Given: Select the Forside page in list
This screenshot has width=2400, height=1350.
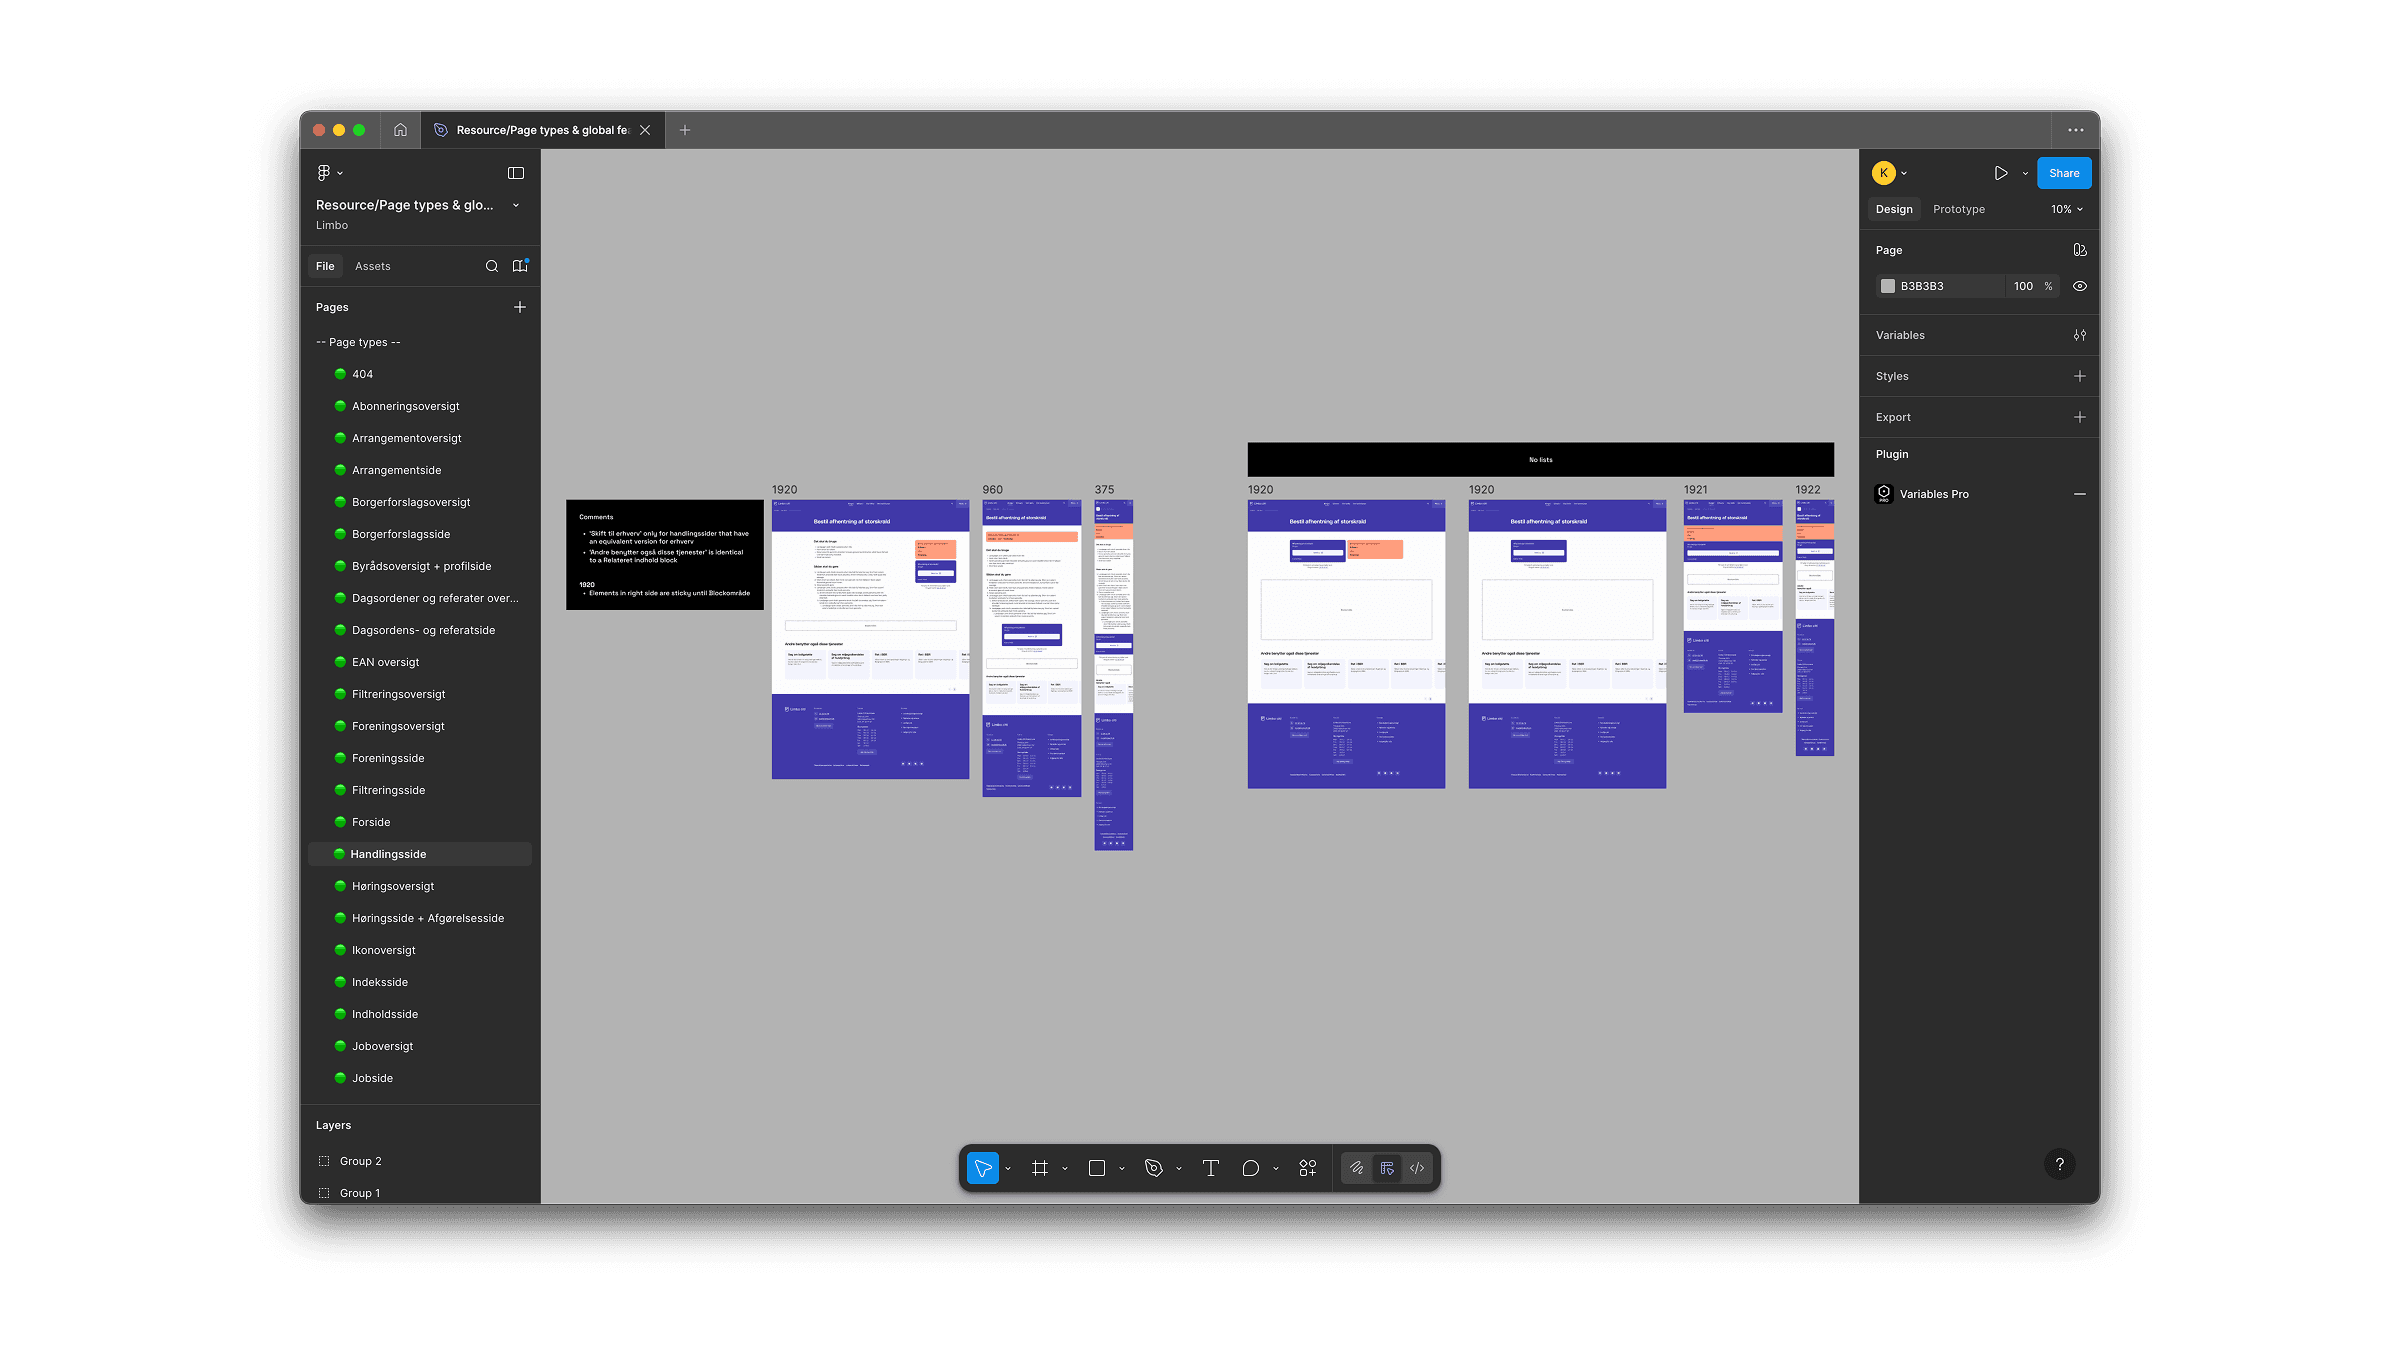Looking at the screenshot, I should pos(371,822).
